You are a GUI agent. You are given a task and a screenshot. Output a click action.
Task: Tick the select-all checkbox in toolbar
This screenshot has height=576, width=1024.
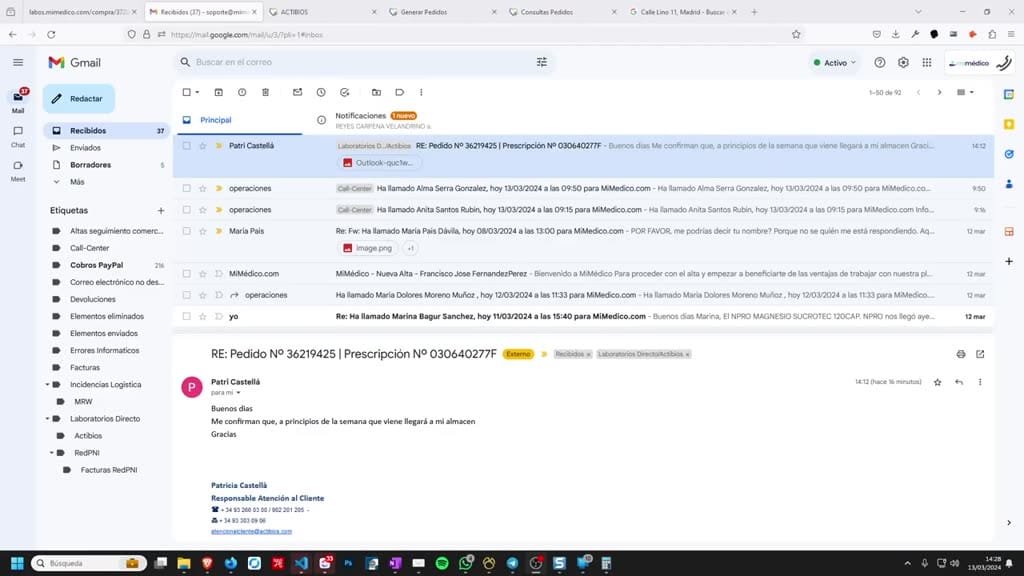pos(187,92)
